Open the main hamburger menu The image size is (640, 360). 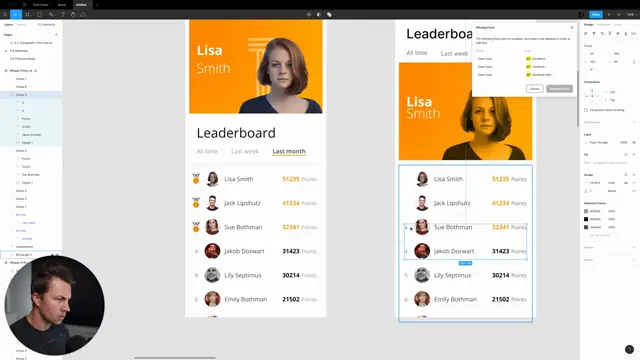pyautogui.click(x=5, y=14)
